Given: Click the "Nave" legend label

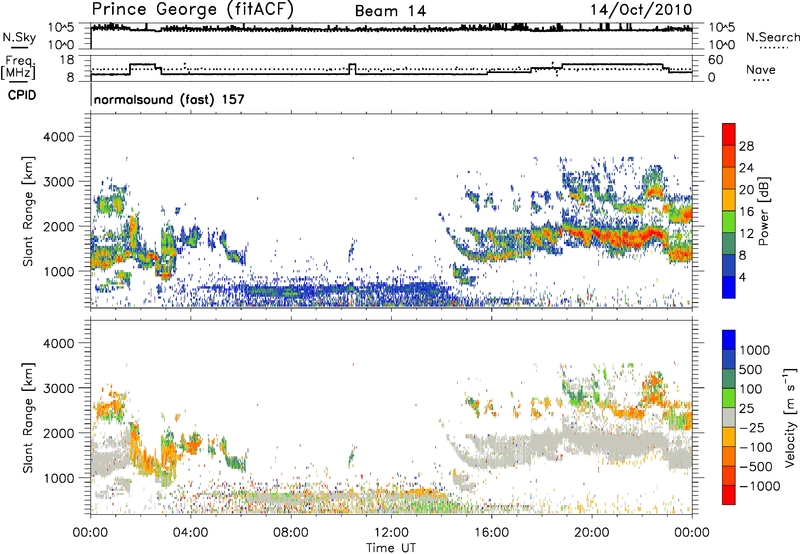Looking at the screenshot, I should click(x=761, y=69).
